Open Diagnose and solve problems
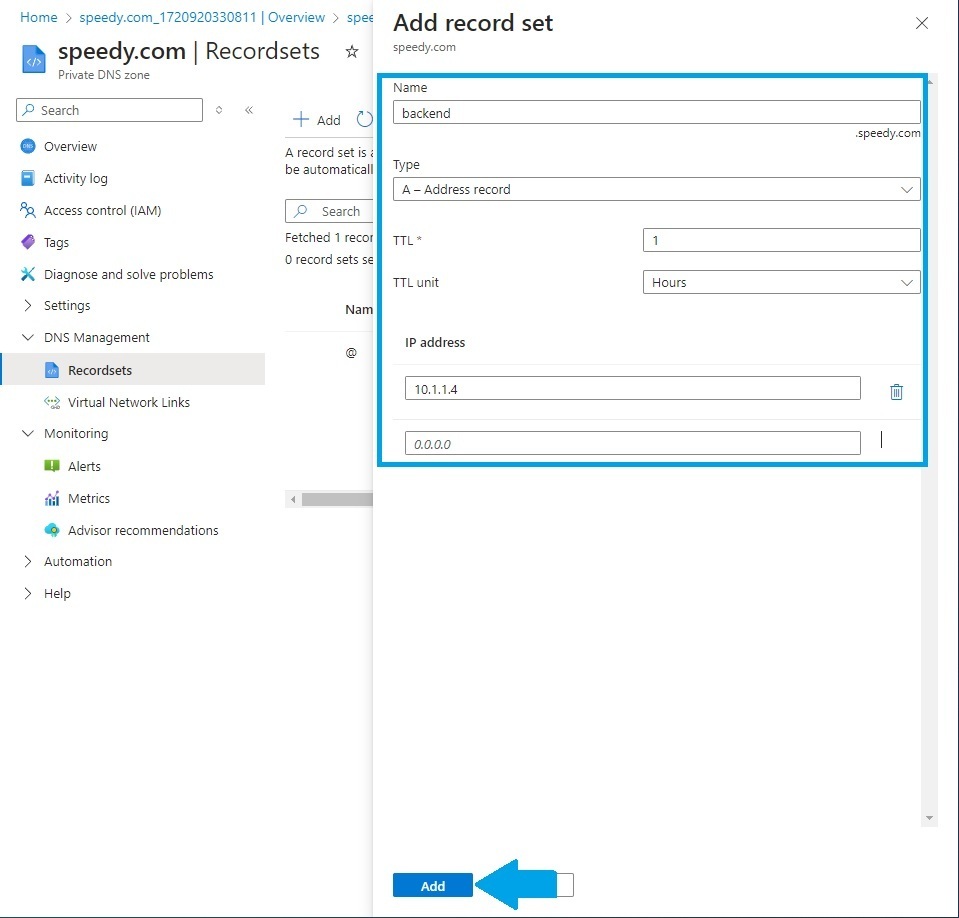Screen dimensions: 959x918 pos(128,274)
